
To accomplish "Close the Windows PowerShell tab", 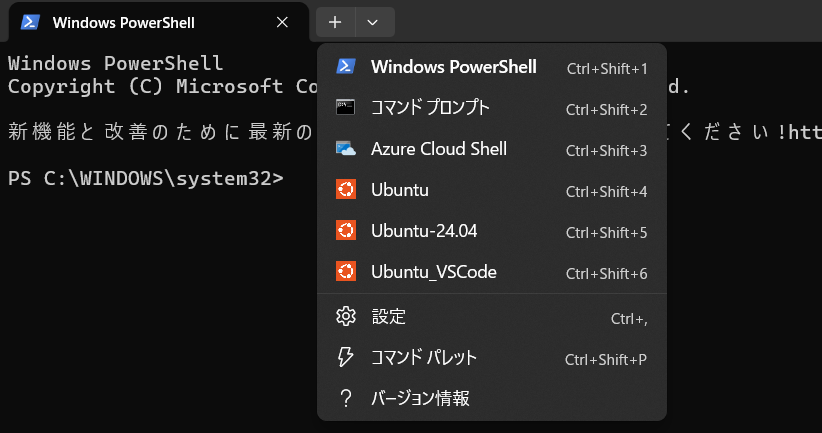I will [x=283, y=22].
